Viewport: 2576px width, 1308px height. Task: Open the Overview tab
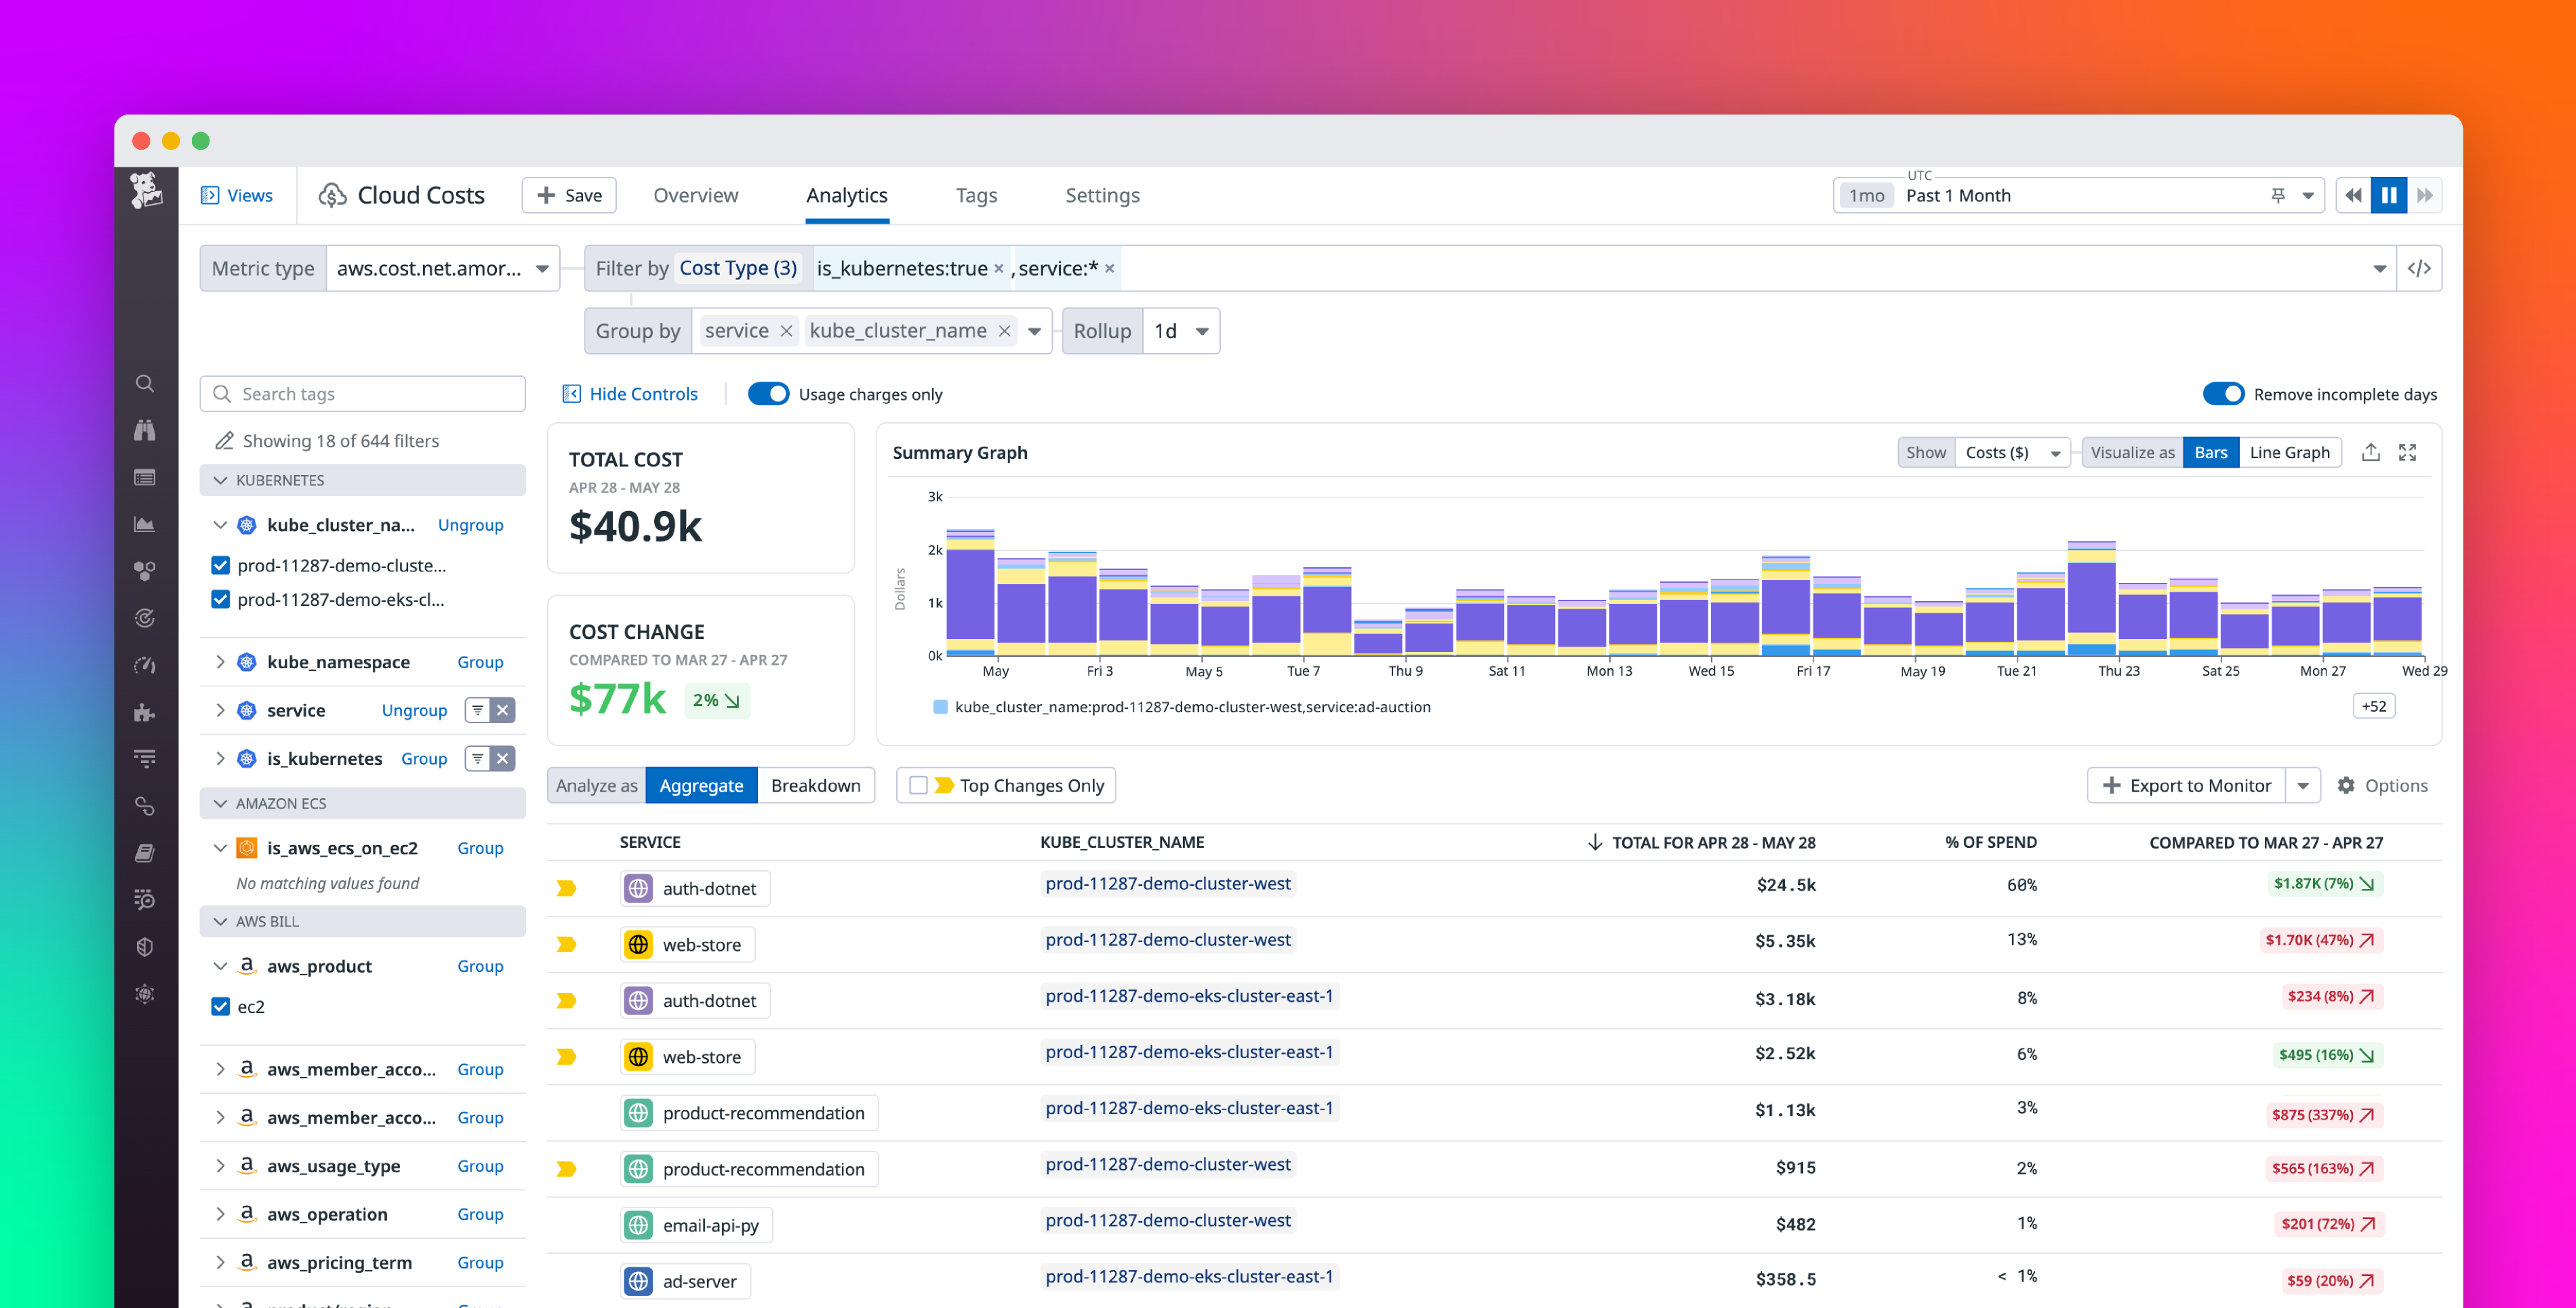pos(696,195)
